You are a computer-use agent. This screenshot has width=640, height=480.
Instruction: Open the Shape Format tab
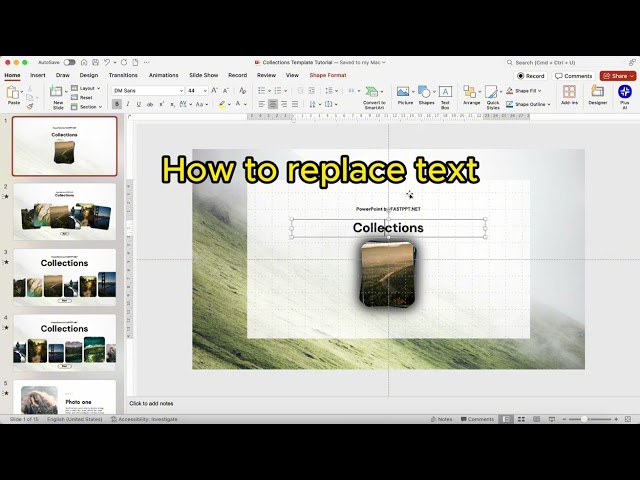point(328,75)
